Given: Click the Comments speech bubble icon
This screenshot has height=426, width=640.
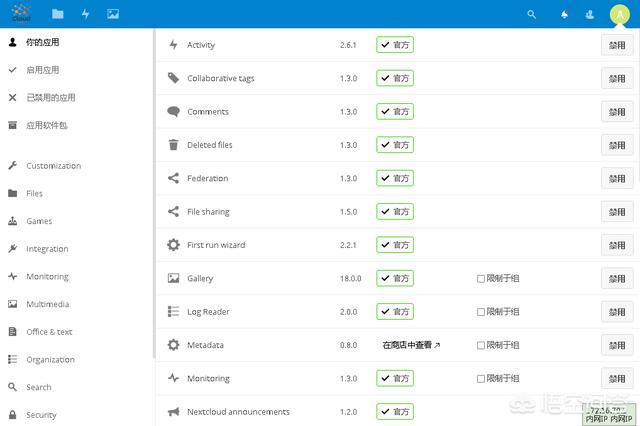Looking at the screenshot, I should click(173, 111).
